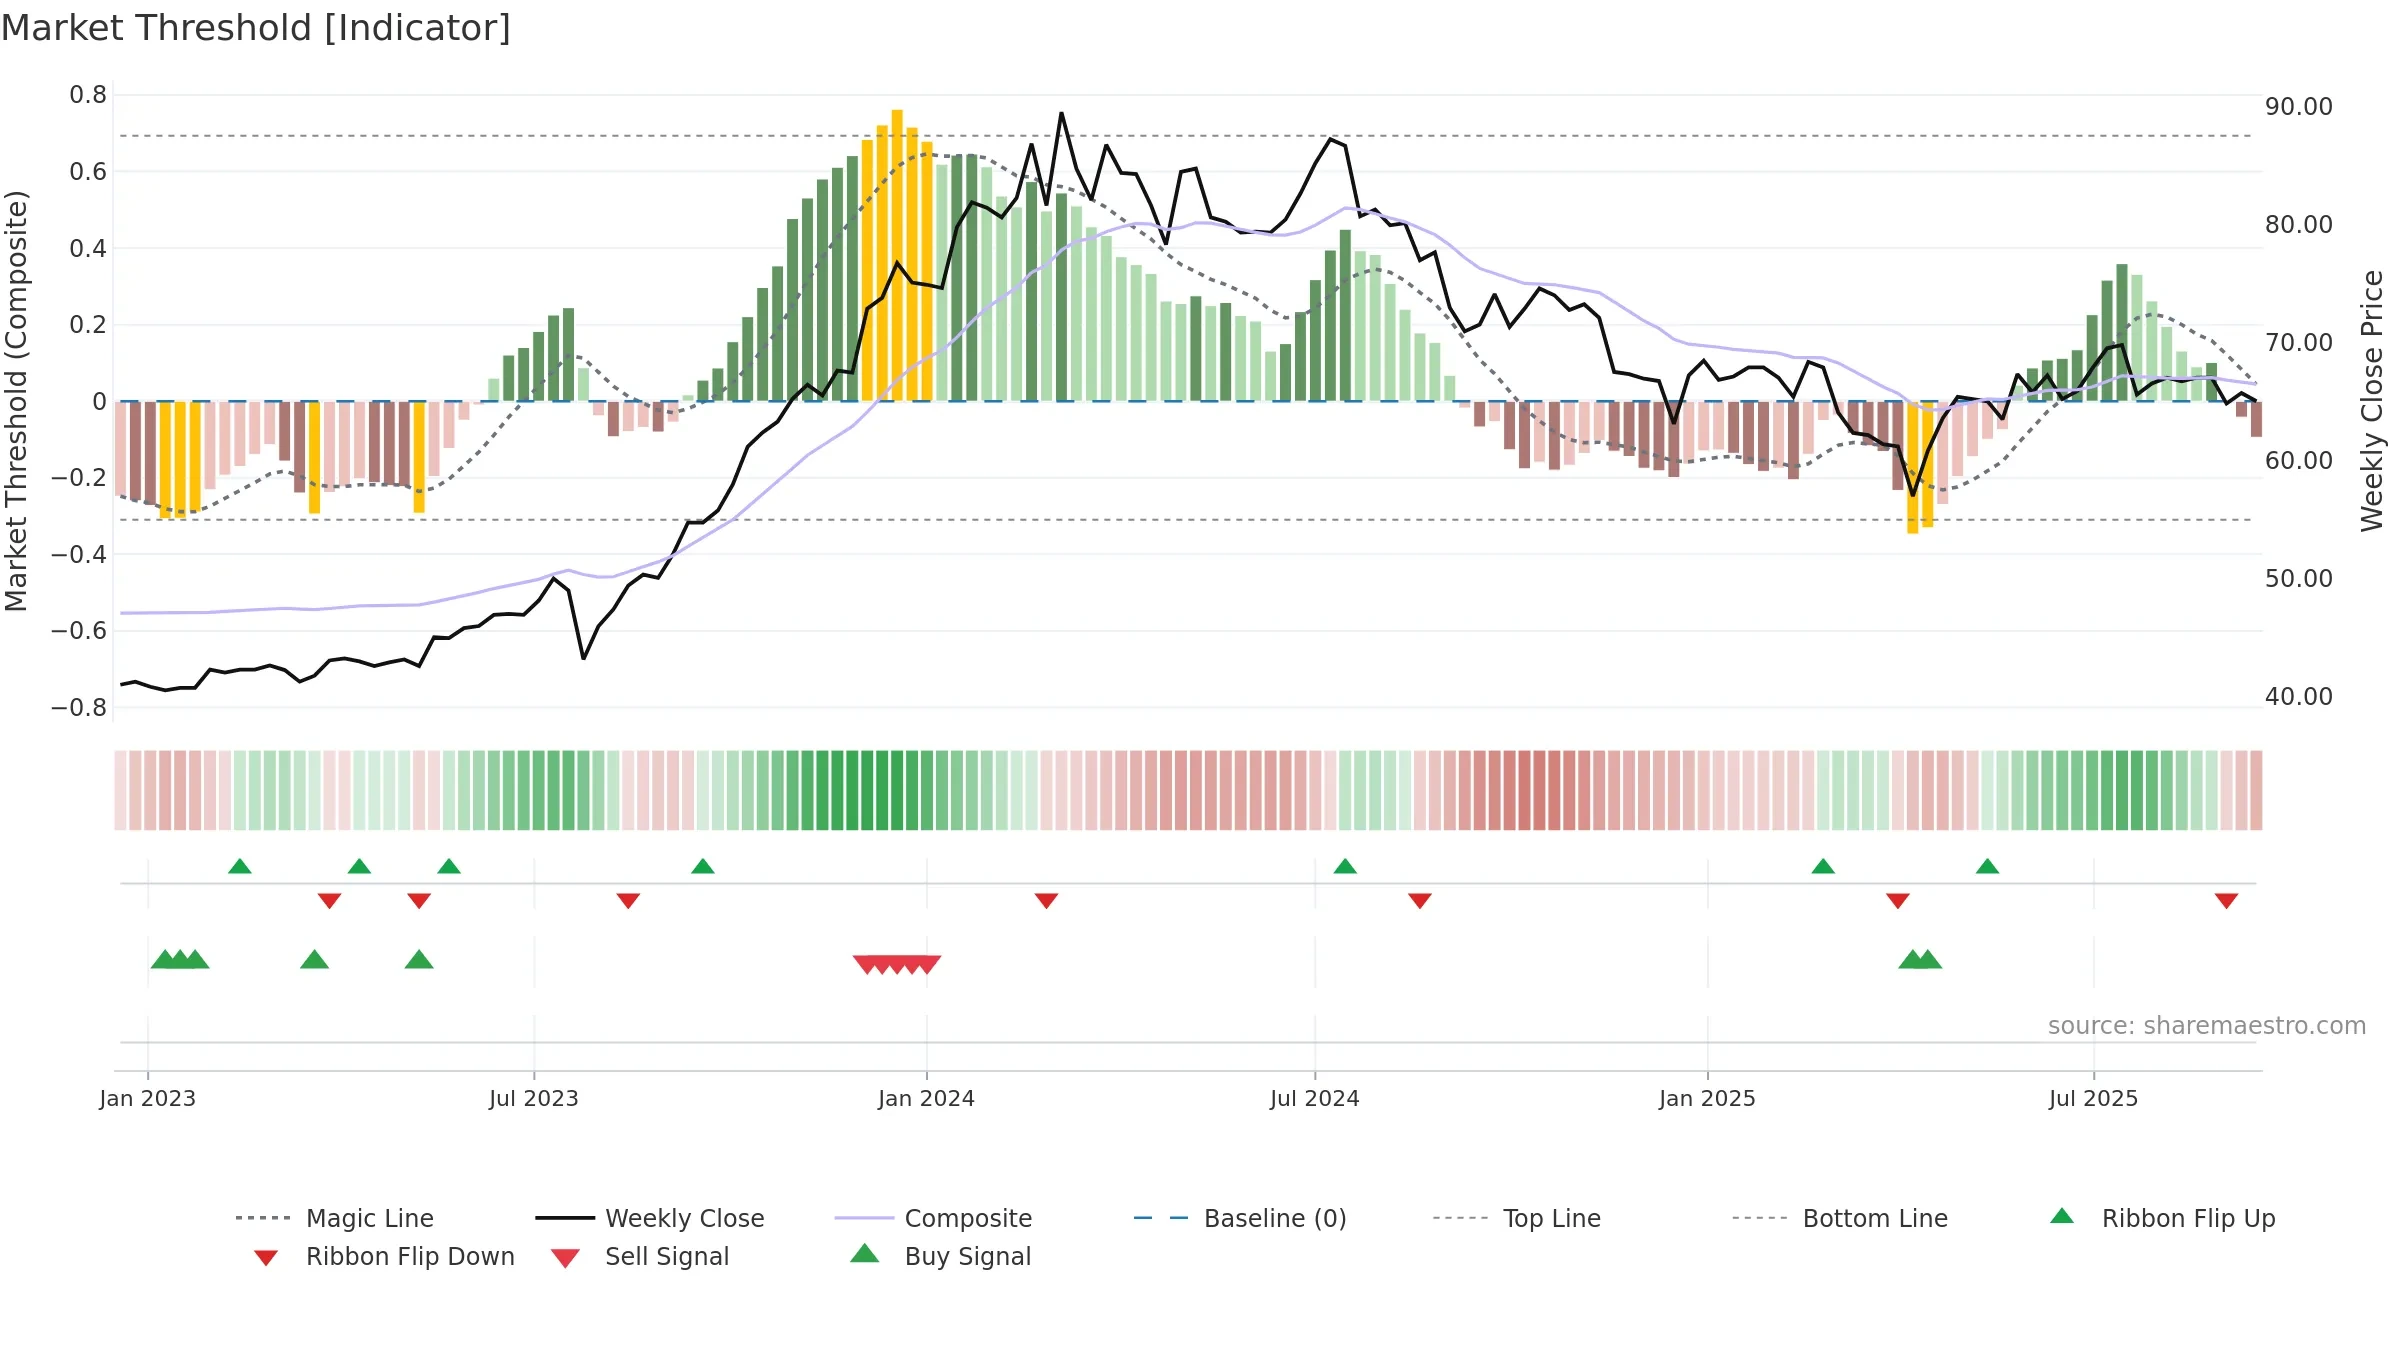Click the Ribbon Flip Down marker in March 2023

[x=329, y=901]
